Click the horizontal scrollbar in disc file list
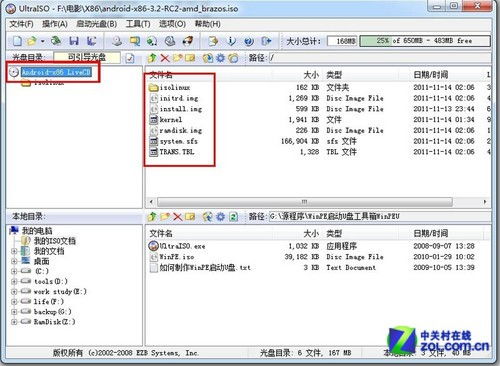This screenshot has width=500, height=366. [x=304, y=202]
